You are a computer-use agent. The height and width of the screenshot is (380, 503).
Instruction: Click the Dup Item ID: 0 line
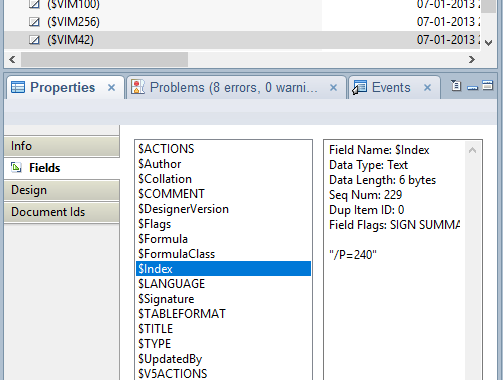366,210
